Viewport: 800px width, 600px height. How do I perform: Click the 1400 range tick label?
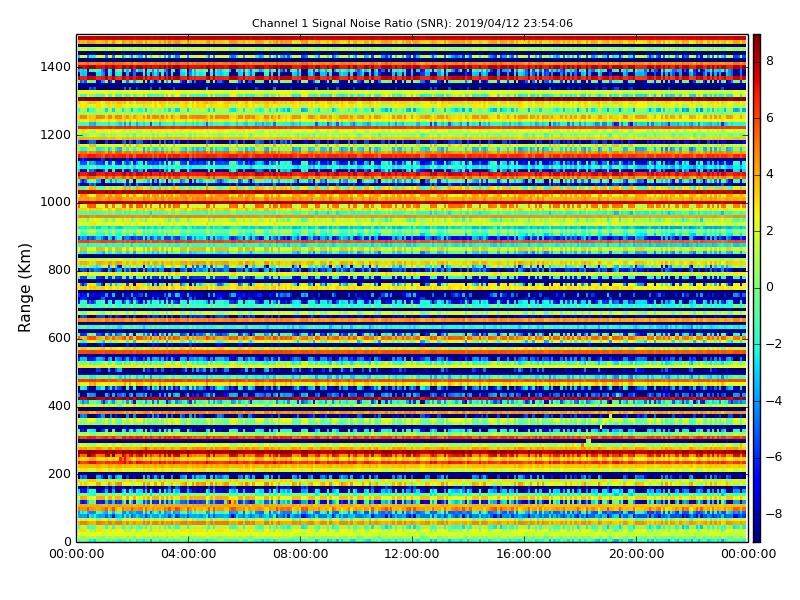point(55,67)
